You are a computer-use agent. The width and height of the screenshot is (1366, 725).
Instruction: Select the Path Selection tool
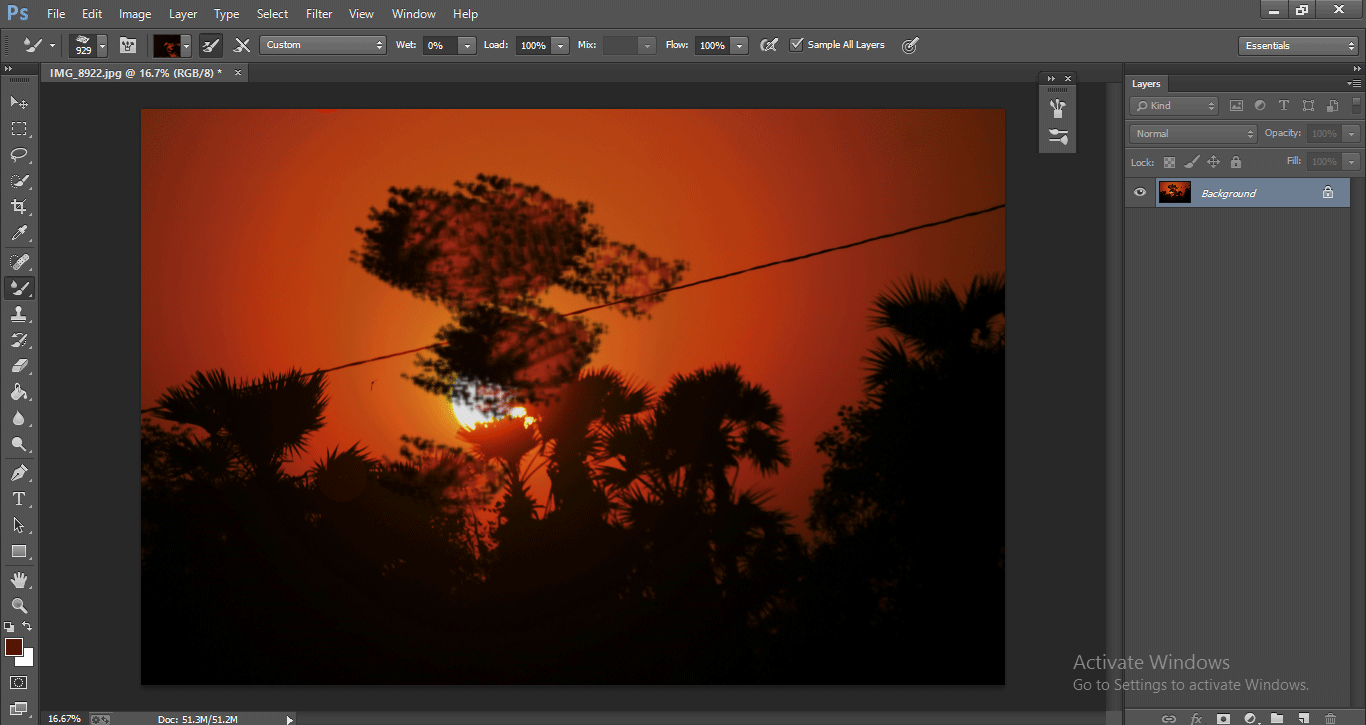pyautogui.click(x=19, y=524)
